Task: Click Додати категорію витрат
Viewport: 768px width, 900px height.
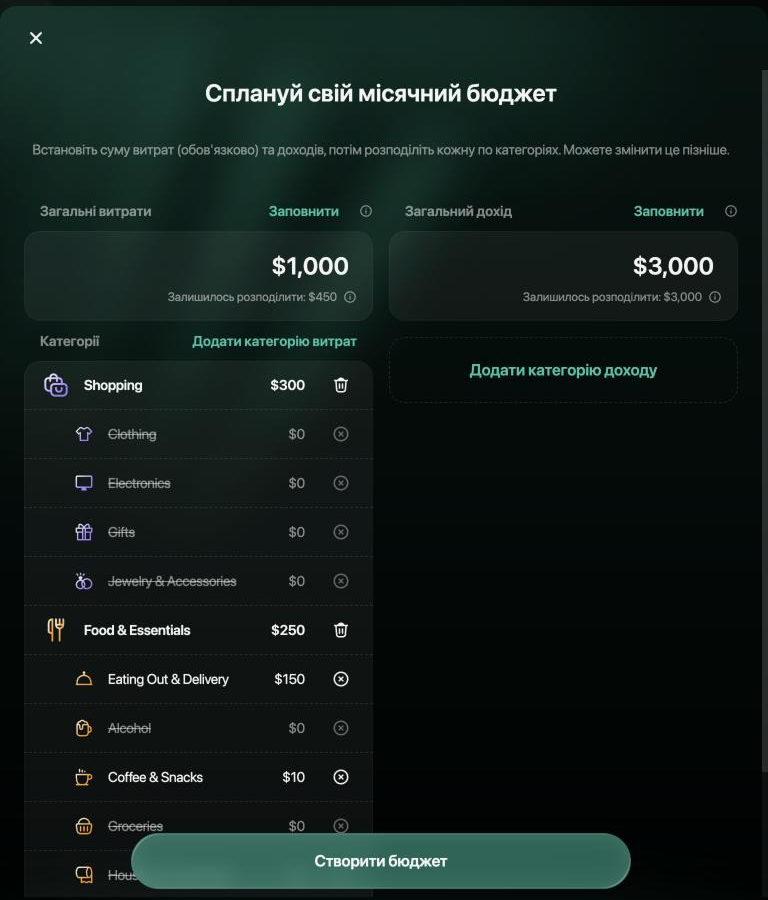Action: pos(274,342)
